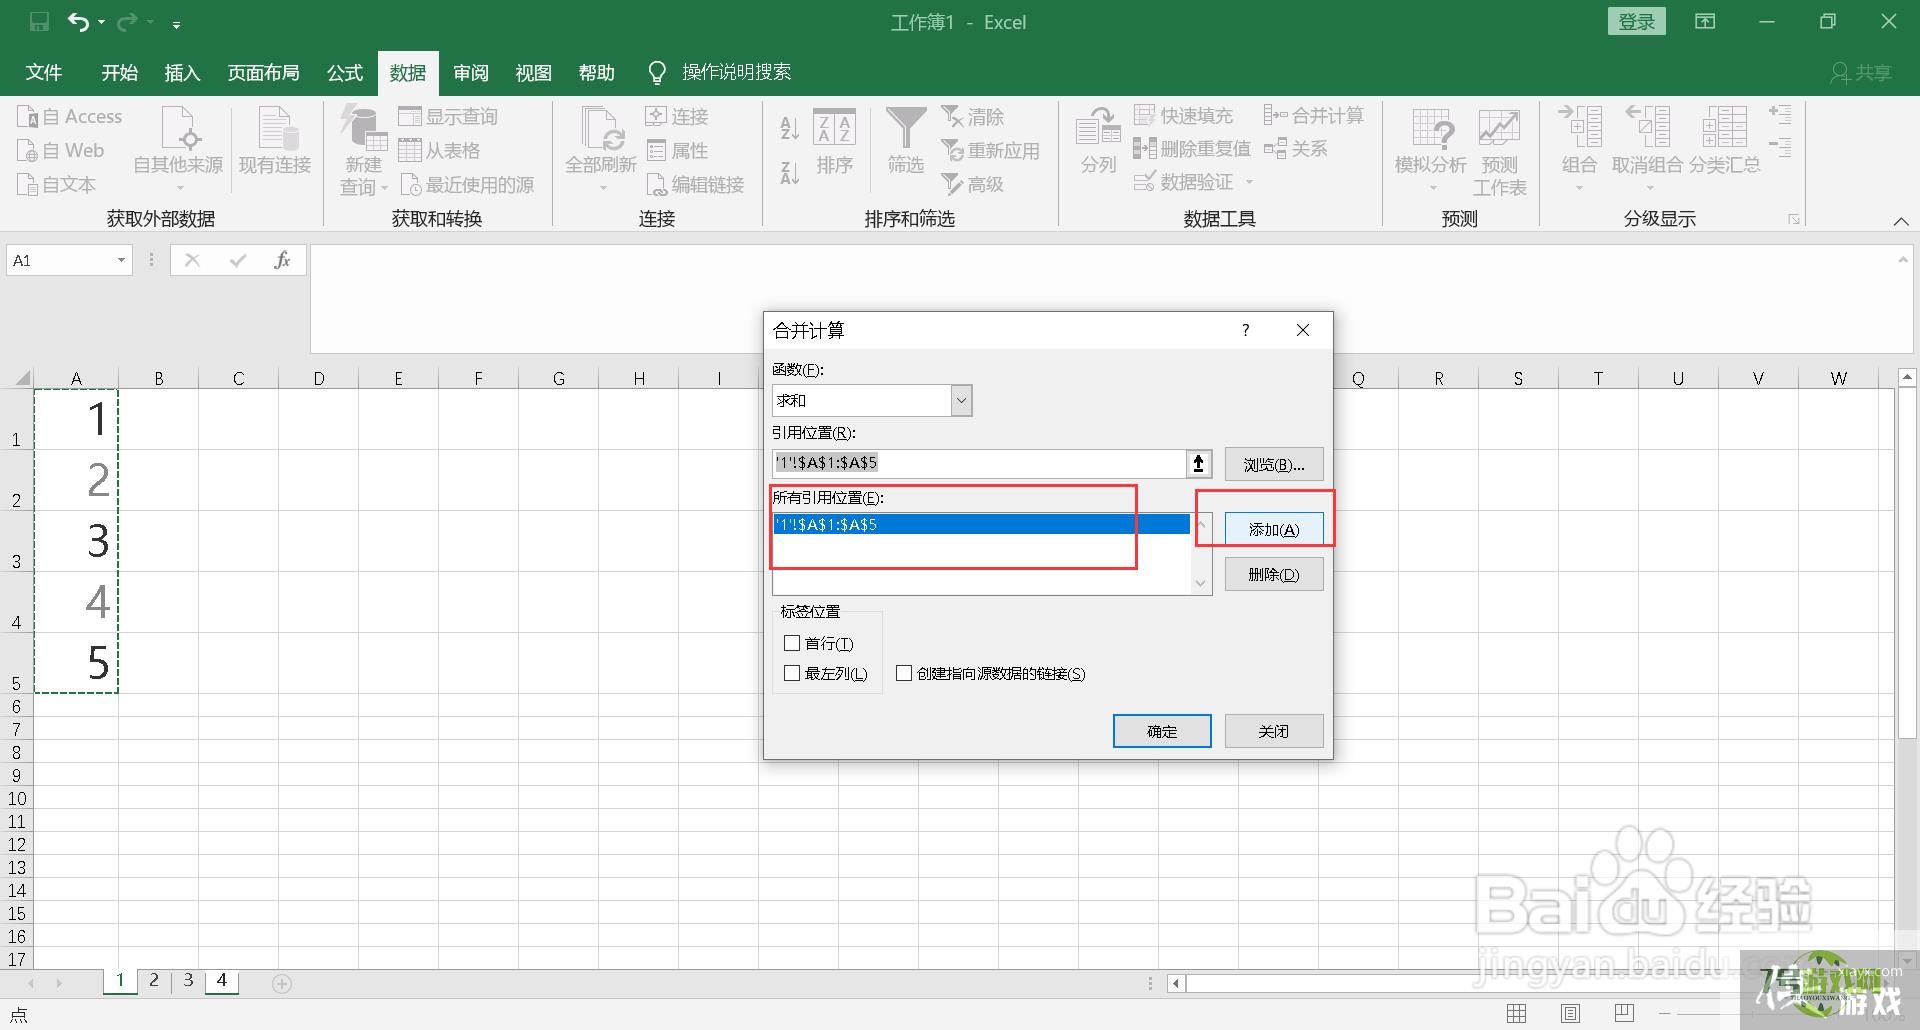Screen dimensions: 1920x1030
Task: Select '1'!$A$1:$A$5 in all references list
Action: 981,524
